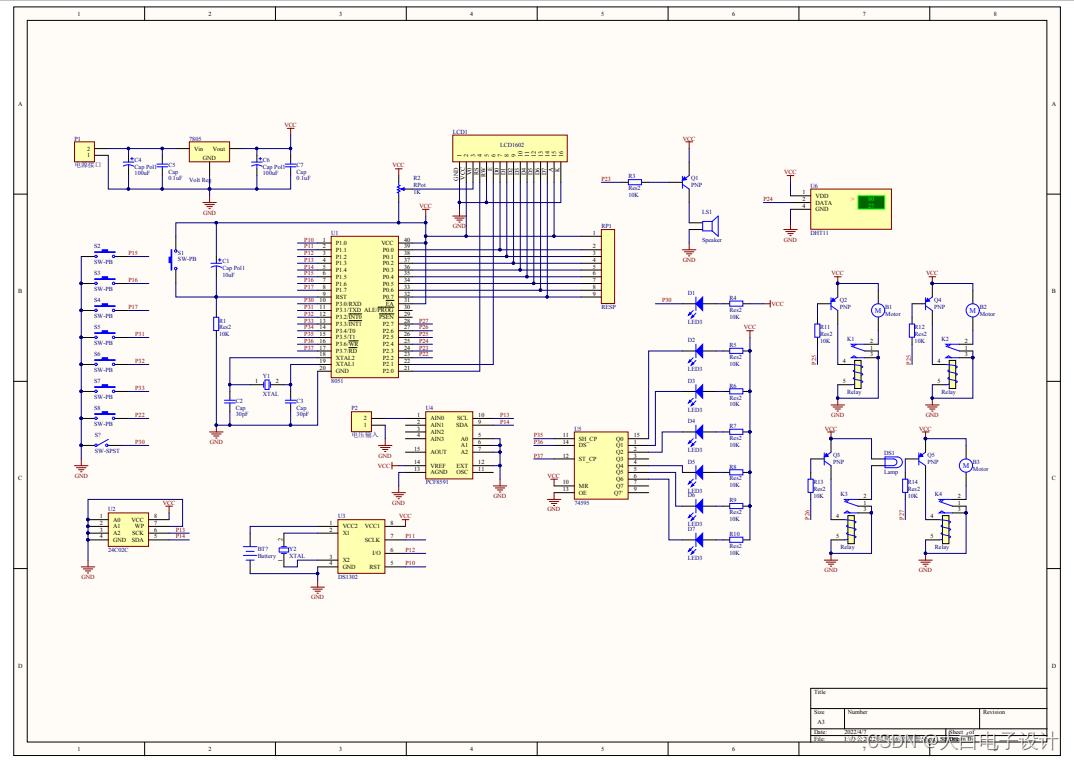This screenshot has width=1074, height=760.
Task: Click the C2 30pF capacitor
Action: [229, 401]
